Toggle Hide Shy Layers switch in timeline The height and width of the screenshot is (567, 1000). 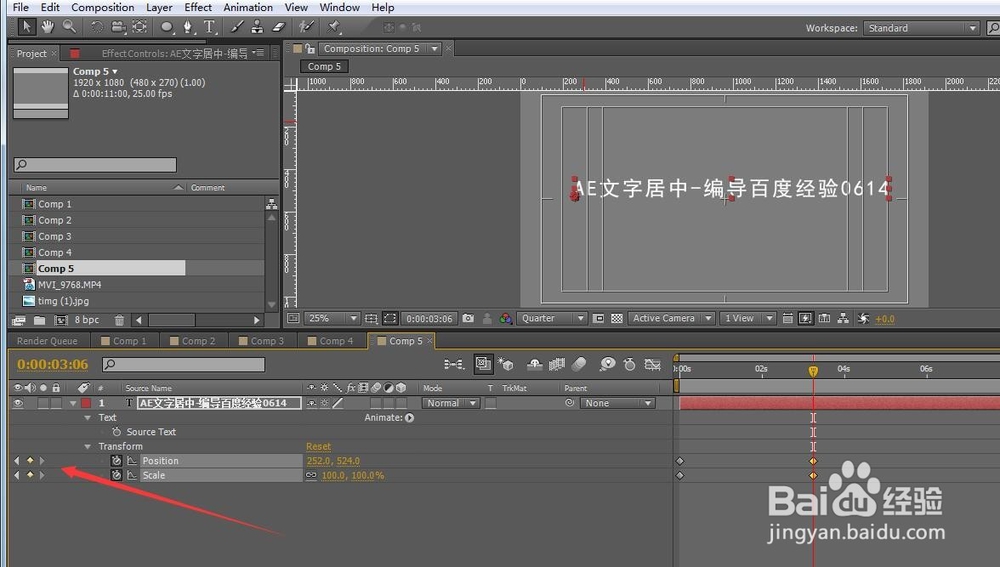click(x=534, y=364)
